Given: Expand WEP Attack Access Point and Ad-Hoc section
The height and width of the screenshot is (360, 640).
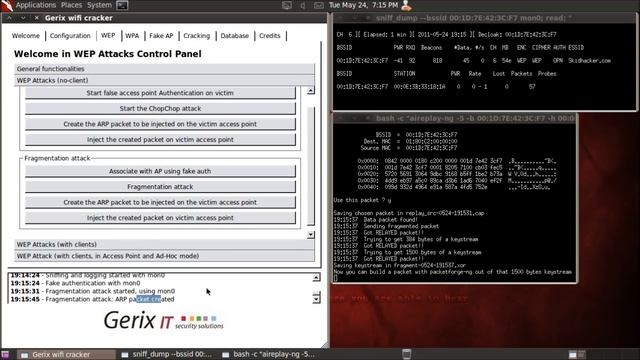Looking at the screenshot, I should 164,256.
